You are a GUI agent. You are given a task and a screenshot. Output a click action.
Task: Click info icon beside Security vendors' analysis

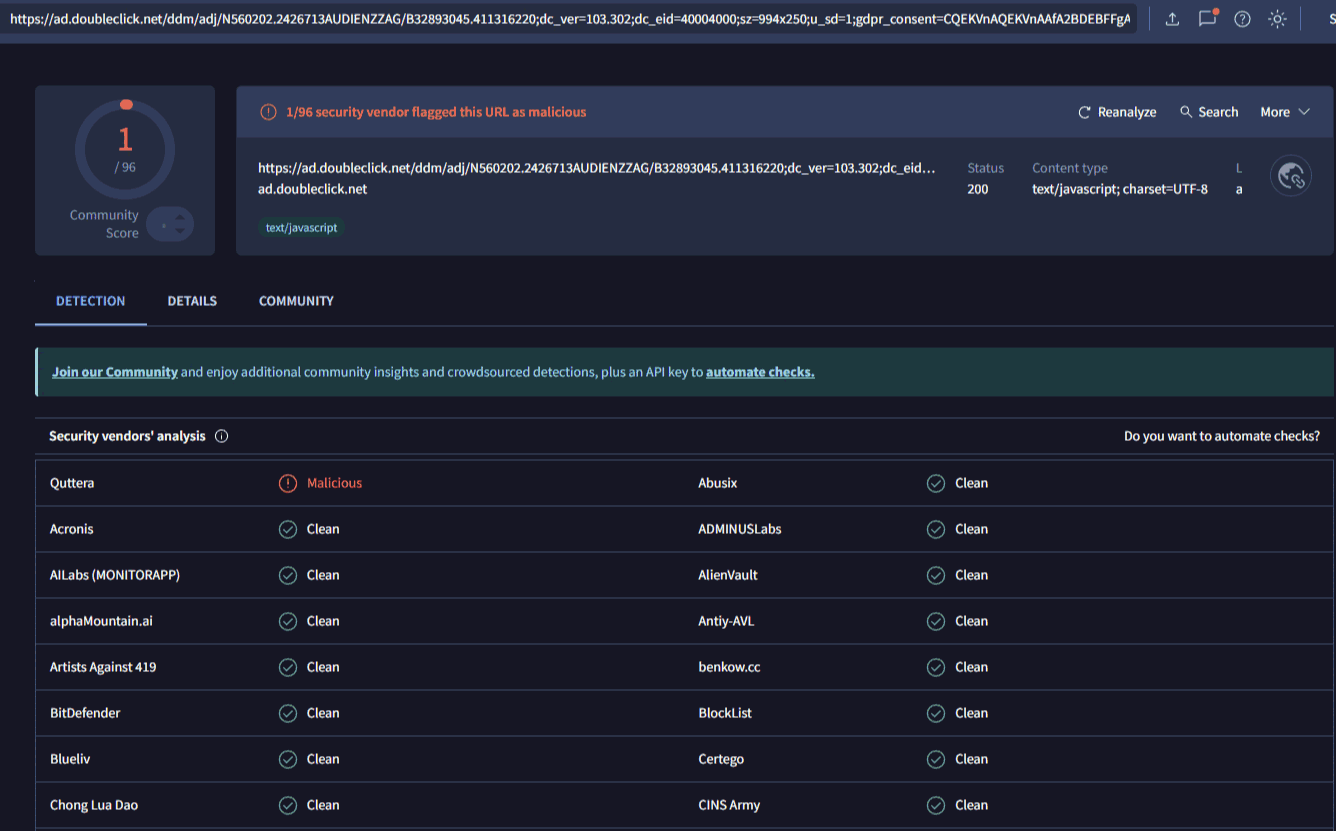(x=222, y=436)
